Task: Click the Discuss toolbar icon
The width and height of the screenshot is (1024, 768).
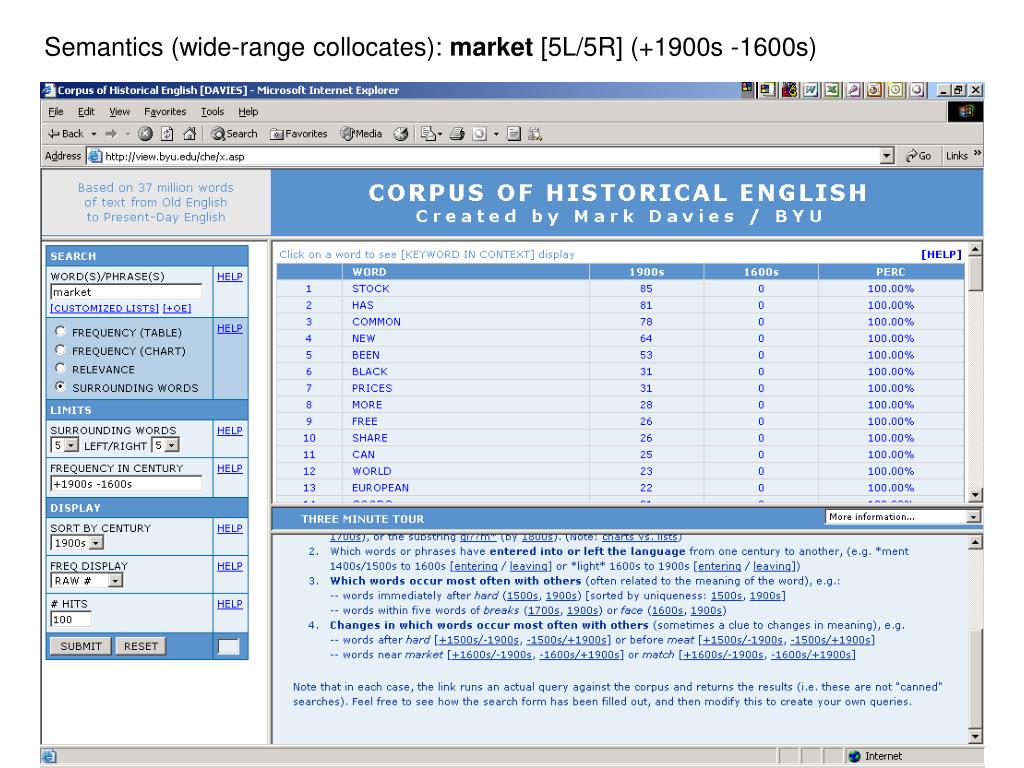Action: tap(514, 134)
